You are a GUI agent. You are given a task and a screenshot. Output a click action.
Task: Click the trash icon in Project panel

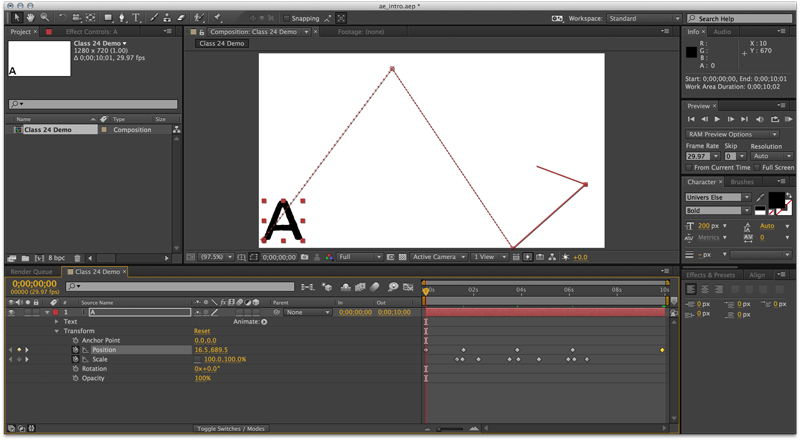tap(78, 258)
